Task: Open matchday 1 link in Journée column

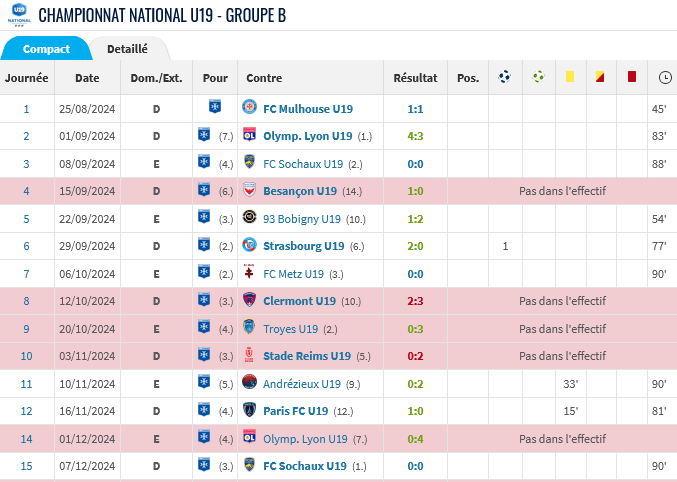Action: [26, 109]
